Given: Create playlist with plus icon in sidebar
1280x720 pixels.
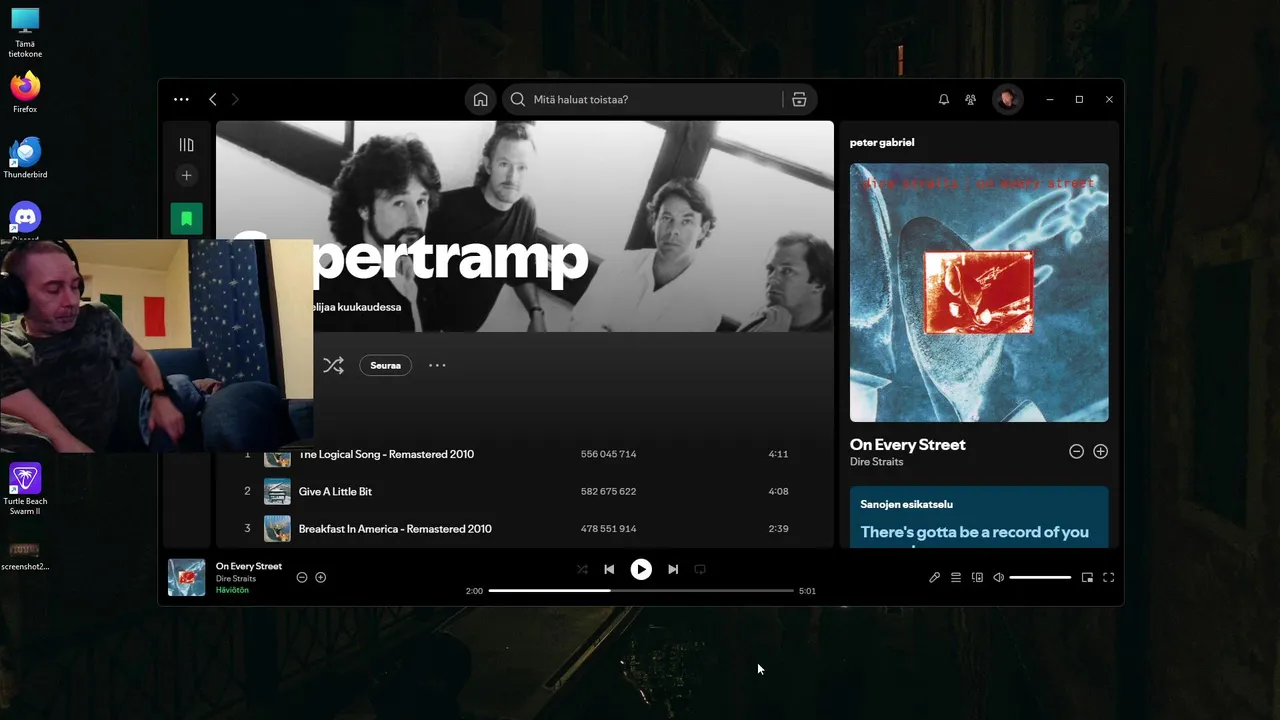Looking at the screenshot, I should (186, 175).
